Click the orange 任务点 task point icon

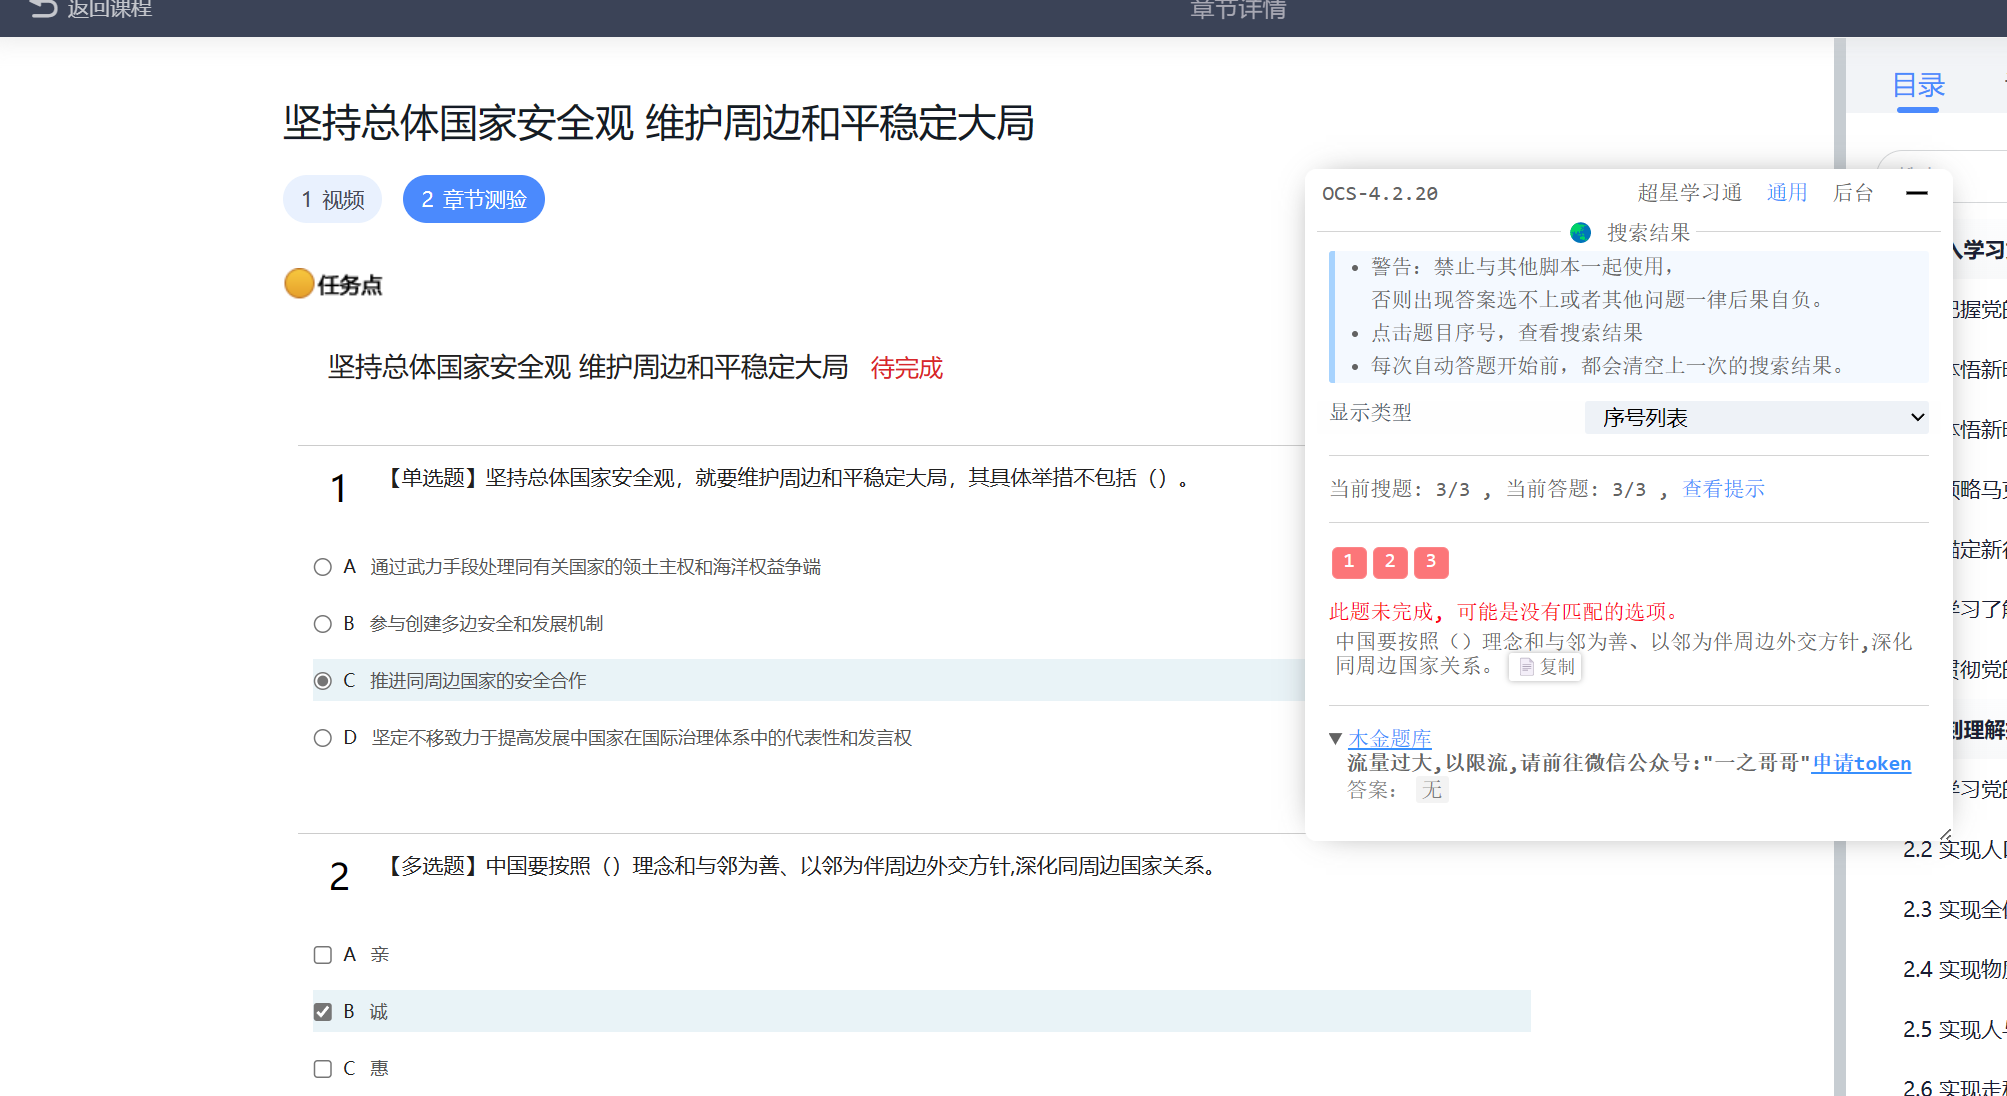point(299,284)
